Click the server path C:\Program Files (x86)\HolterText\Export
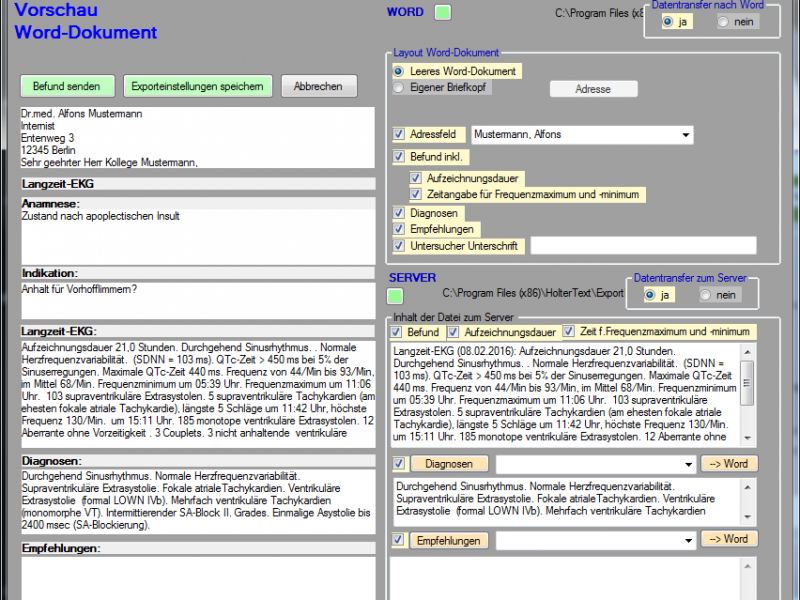800x600 pixels. [x=533, y=293]
